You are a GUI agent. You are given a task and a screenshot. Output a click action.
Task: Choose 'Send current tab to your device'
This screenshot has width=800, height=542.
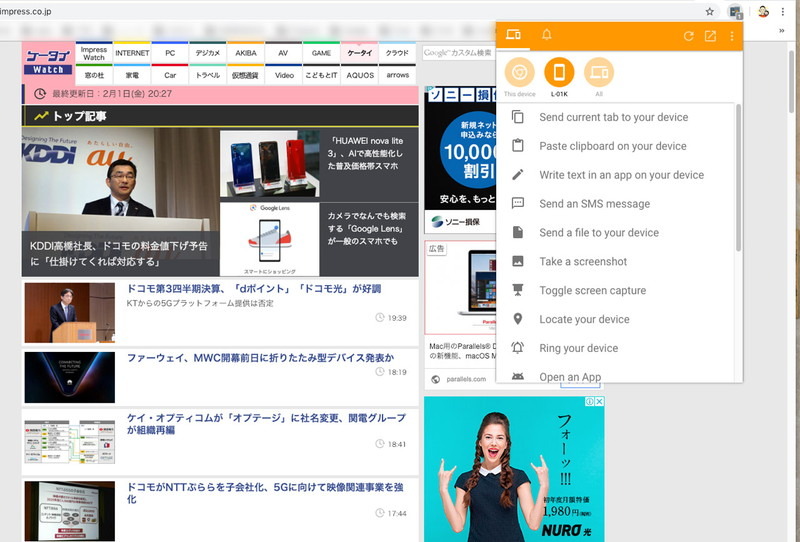click(614, 117)
